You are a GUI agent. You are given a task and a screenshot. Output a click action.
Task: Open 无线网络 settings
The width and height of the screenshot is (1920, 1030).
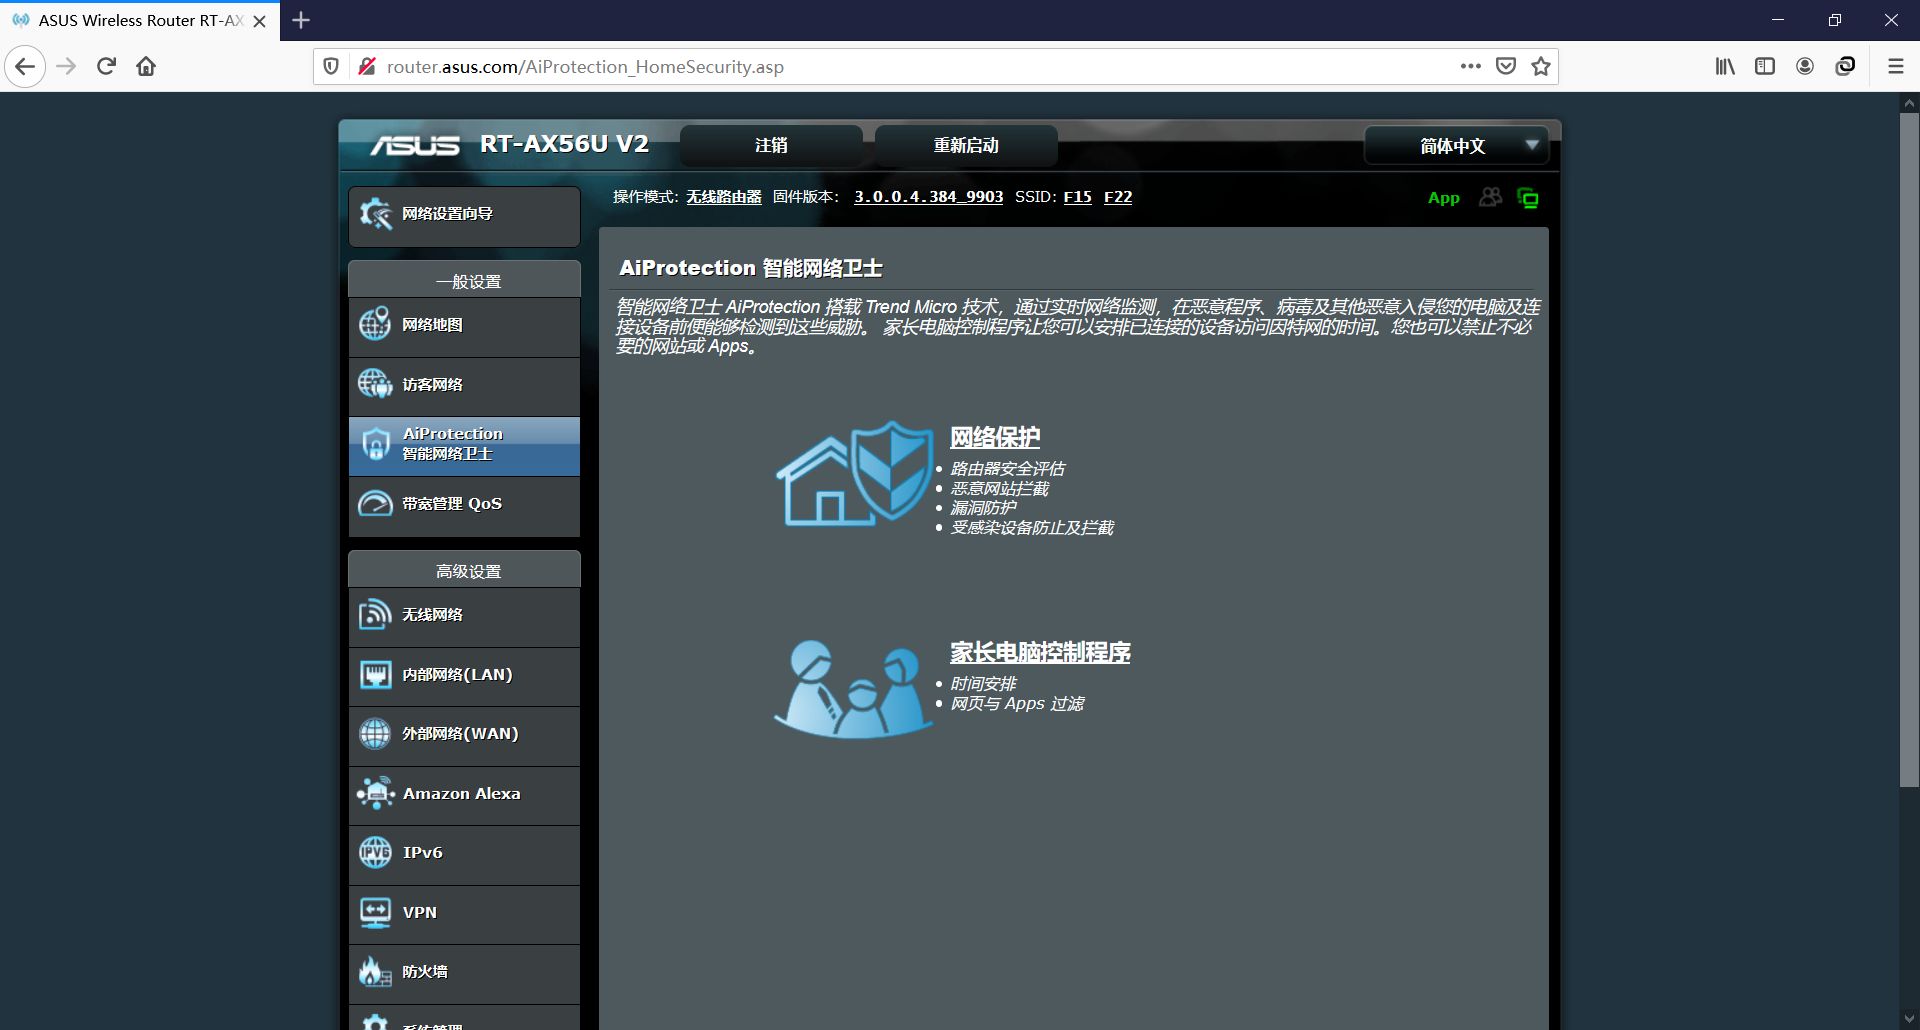pos(464,615)
